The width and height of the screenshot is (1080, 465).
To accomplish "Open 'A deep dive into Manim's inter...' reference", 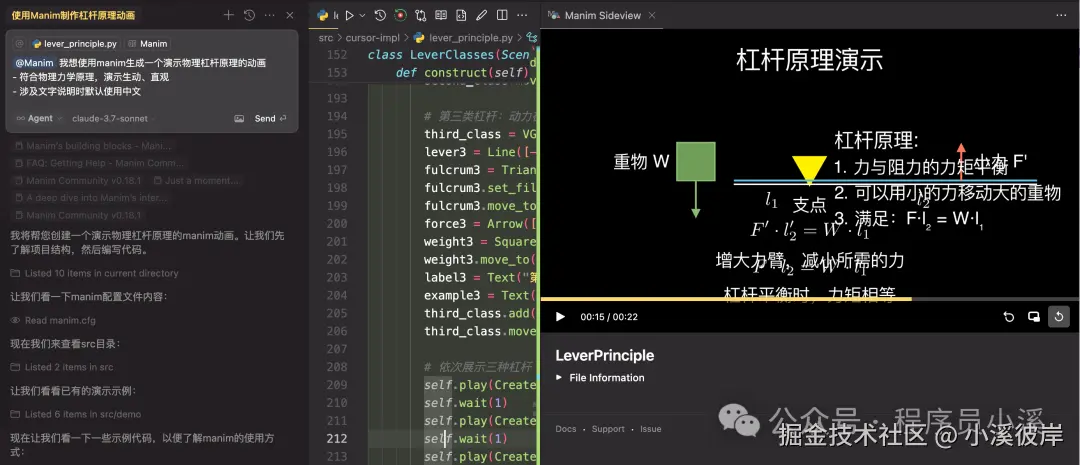I will tap(91, 198).
